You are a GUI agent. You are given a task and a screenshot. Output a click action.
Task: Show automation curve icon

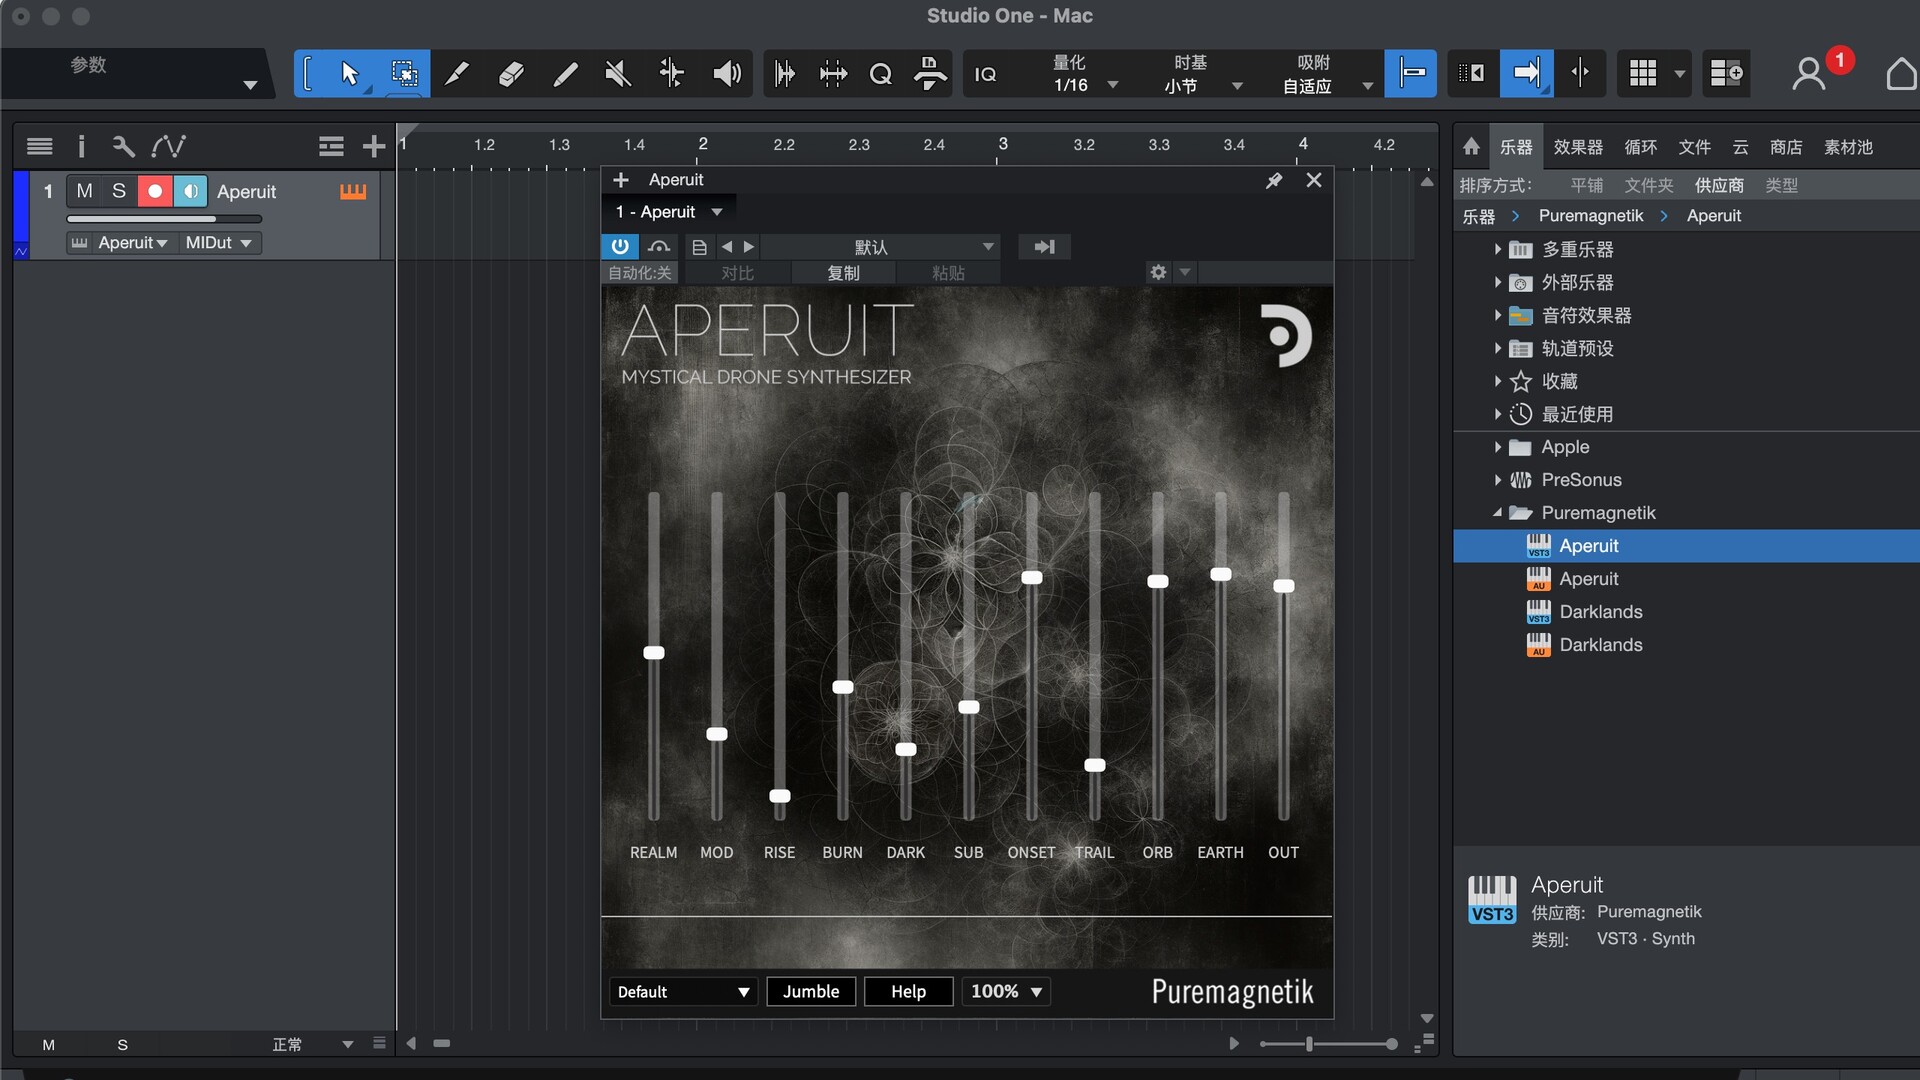point(168,147)
